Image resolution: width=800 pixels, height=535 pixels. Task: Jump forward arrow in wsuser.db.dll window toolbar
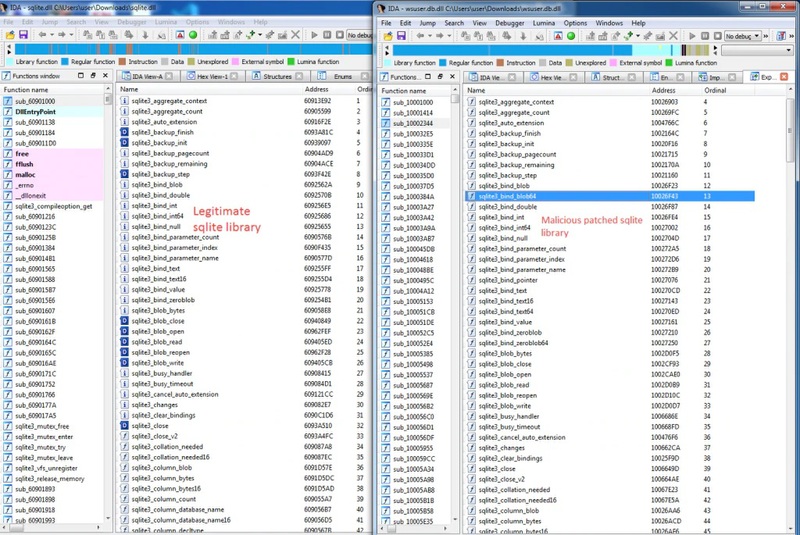[440, 36]
